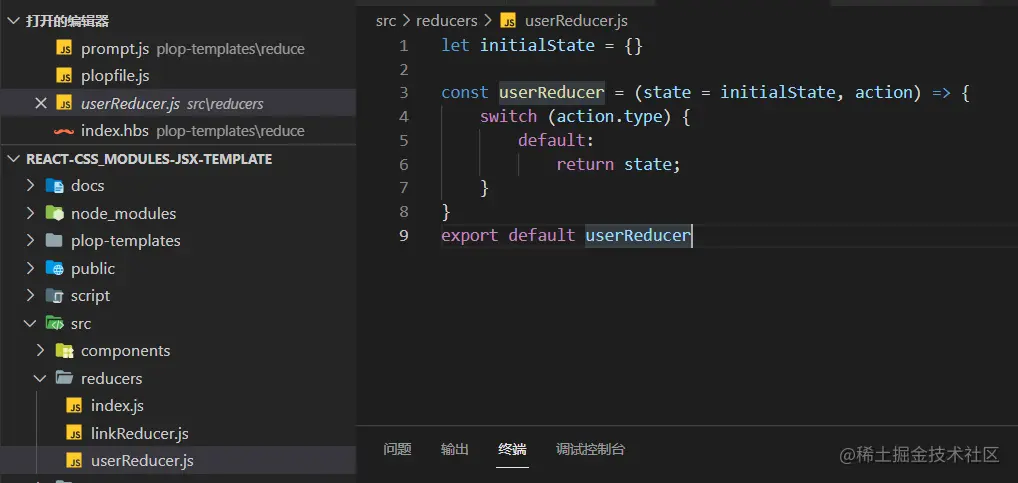The image size is (1018, 483).
Task: Click the index.hbs handlebars mustache icon
Action: click(64, 131)
